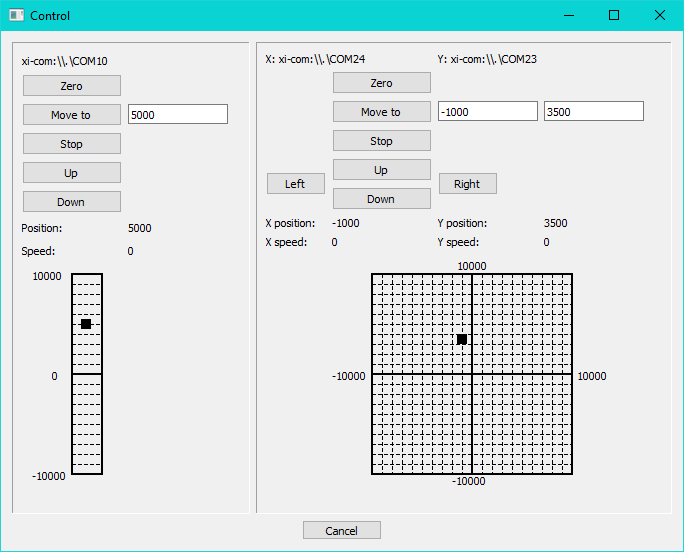Maximize the Control window

tap(614, 15)
